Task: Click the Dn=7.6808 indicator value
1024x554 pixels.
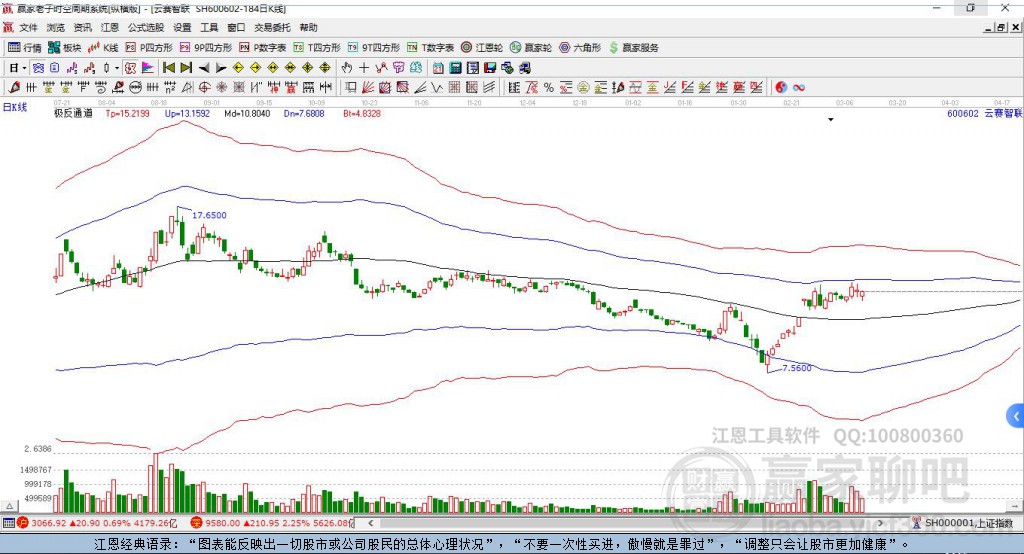Action: pos(304,113)
